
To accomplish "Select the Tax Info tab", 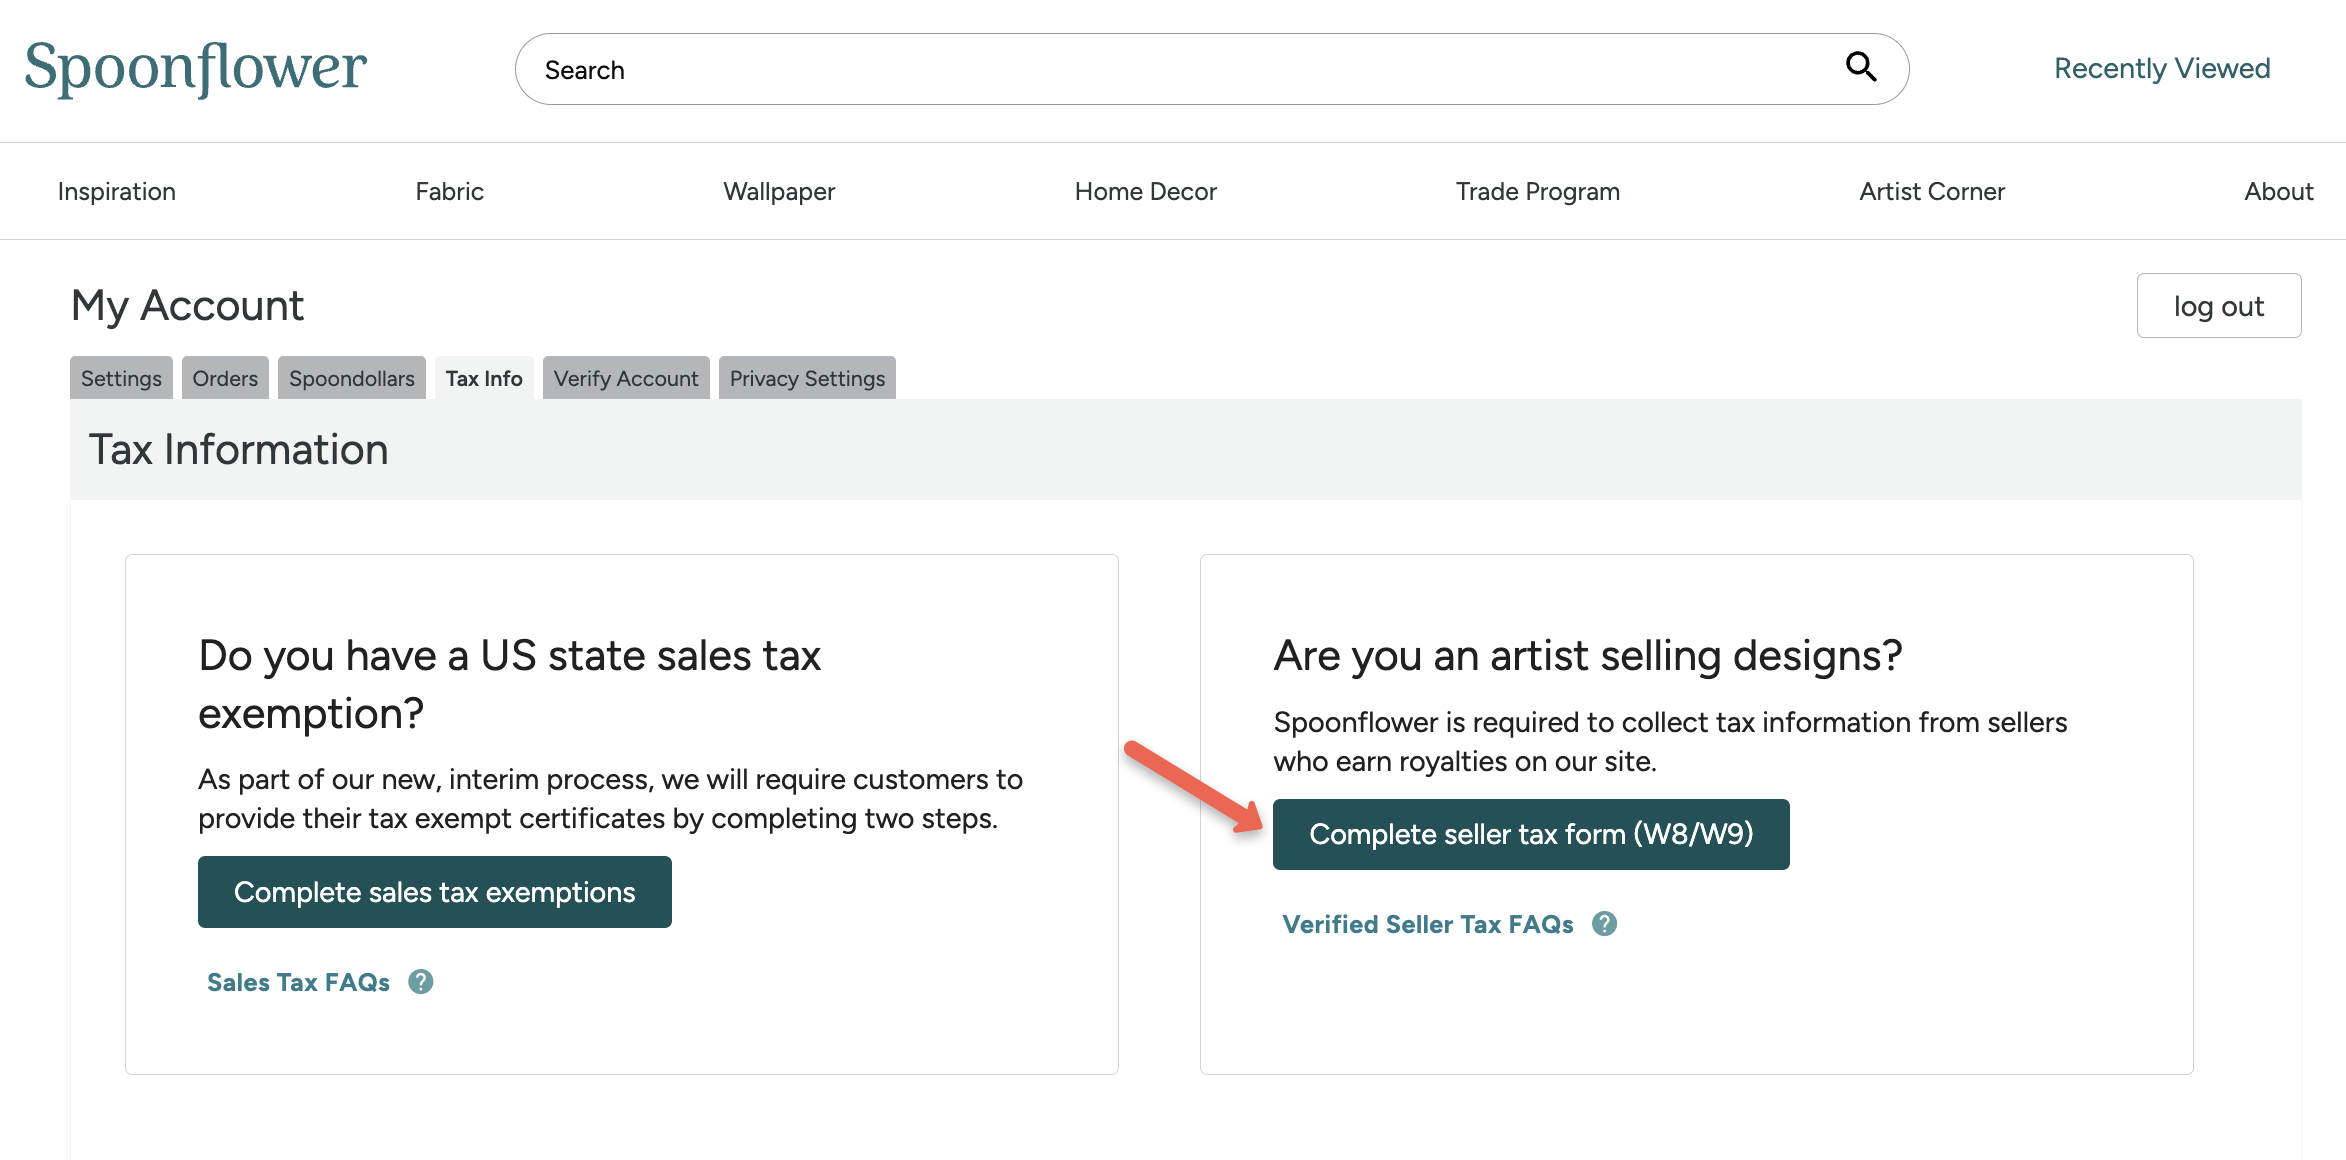I will click(x=483, y=378).
